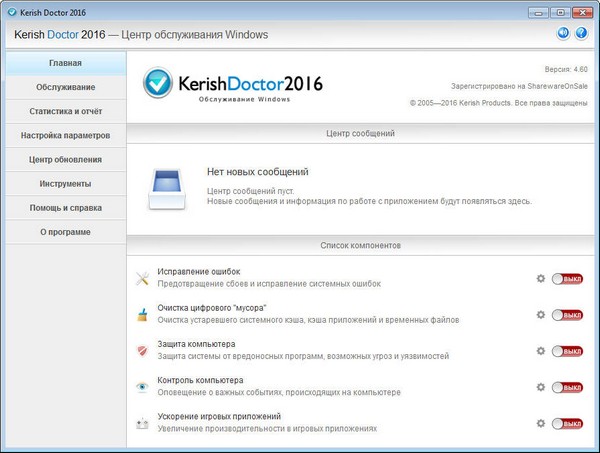Open gear settings for Ускорение игровых приложений
600x453 pixels.
pos(541,423)
